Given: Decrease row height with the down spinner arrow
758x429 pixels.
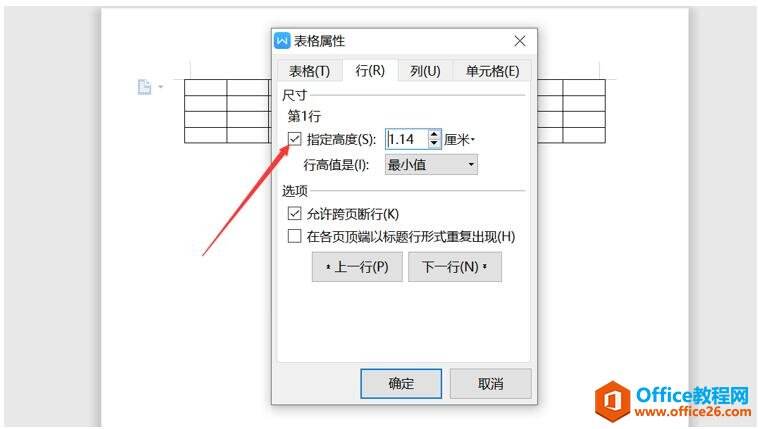Looking at the screenshot, I should tap(434, 144).
